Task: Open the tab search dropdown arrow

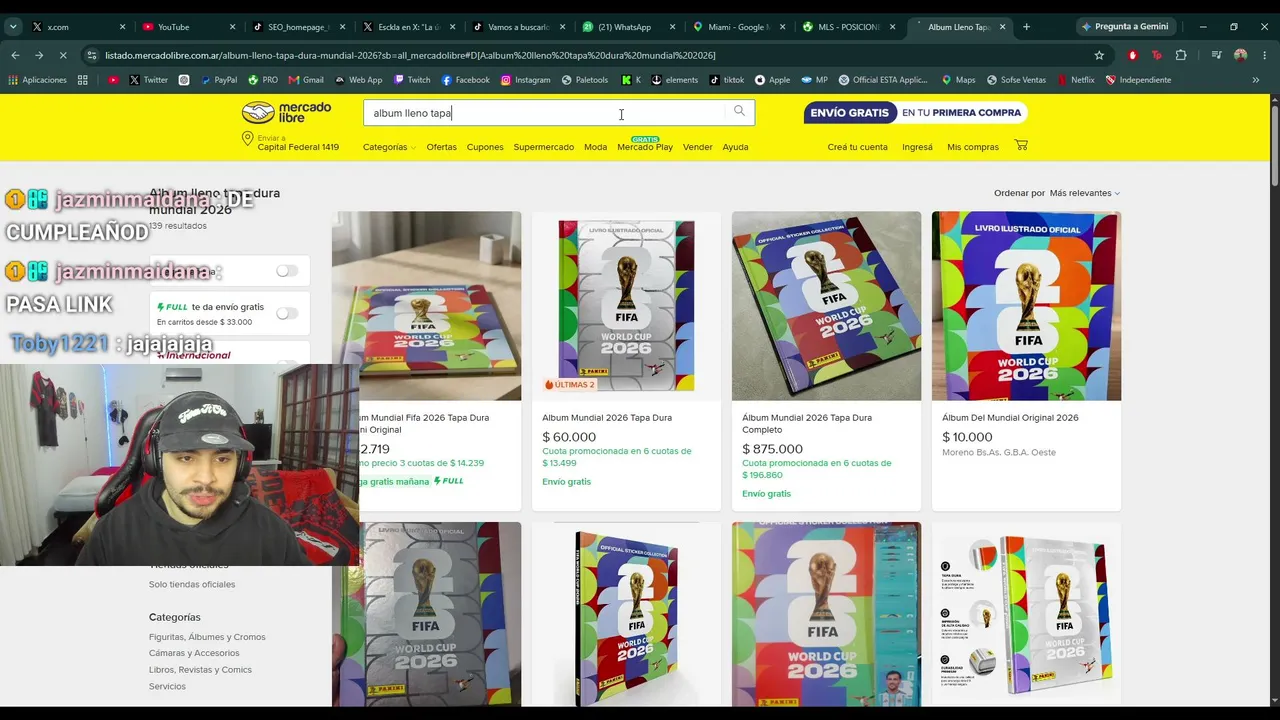Action: click(x=13, y=27)
